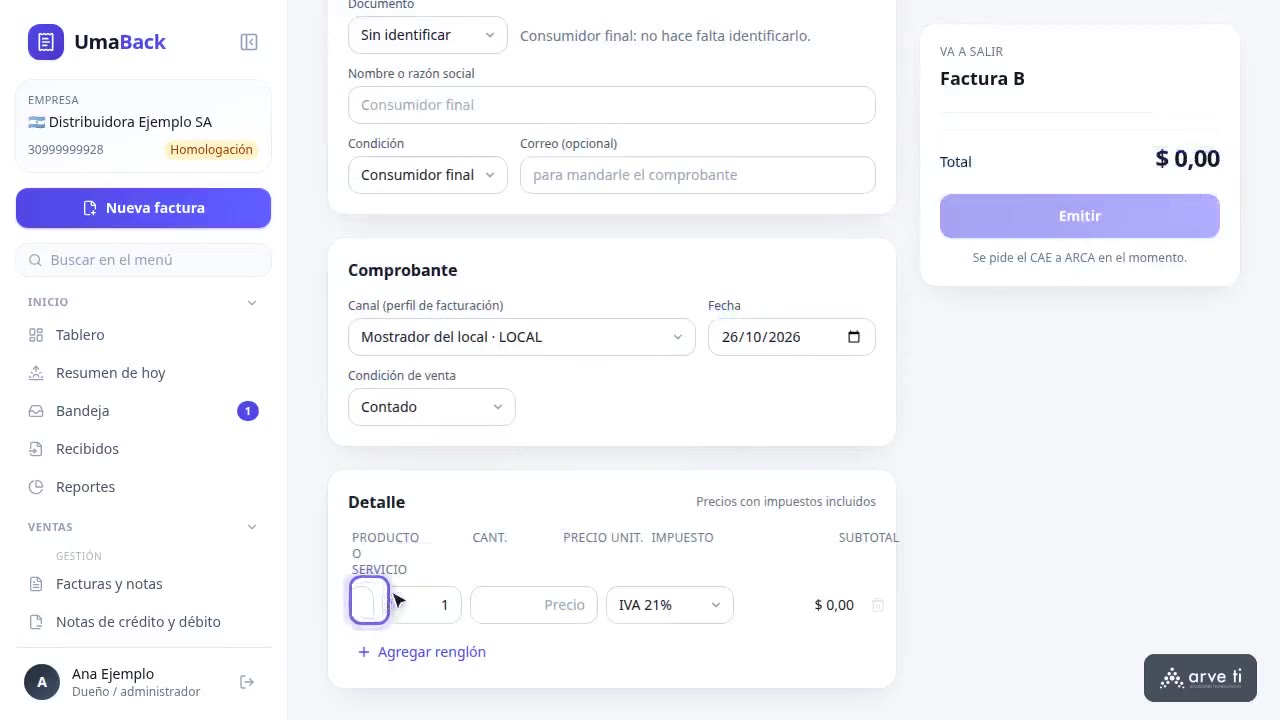
Task: Click the Bandeja inbox icon
Action: point(36,411)
